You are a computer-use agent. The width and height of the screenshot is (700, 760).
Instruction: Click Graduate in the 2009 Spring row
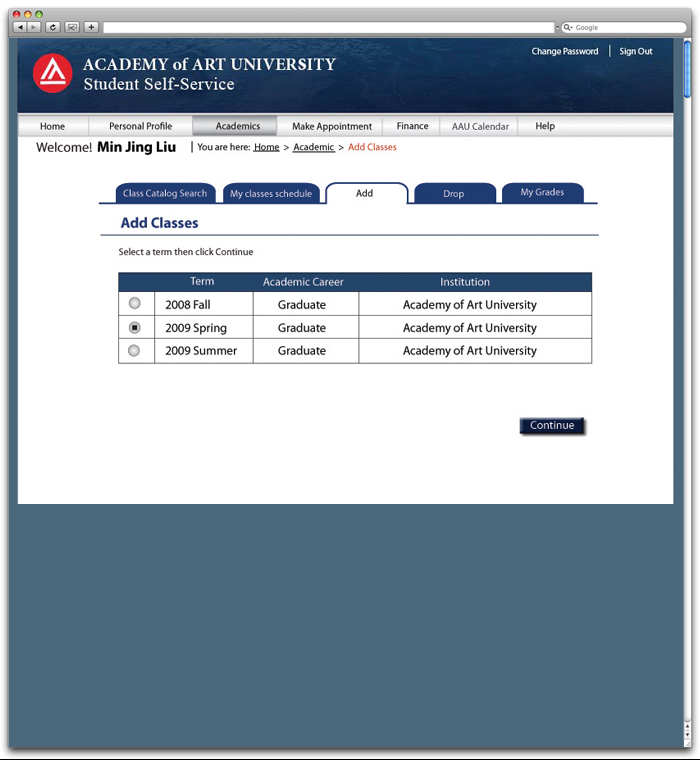(302, 328)
